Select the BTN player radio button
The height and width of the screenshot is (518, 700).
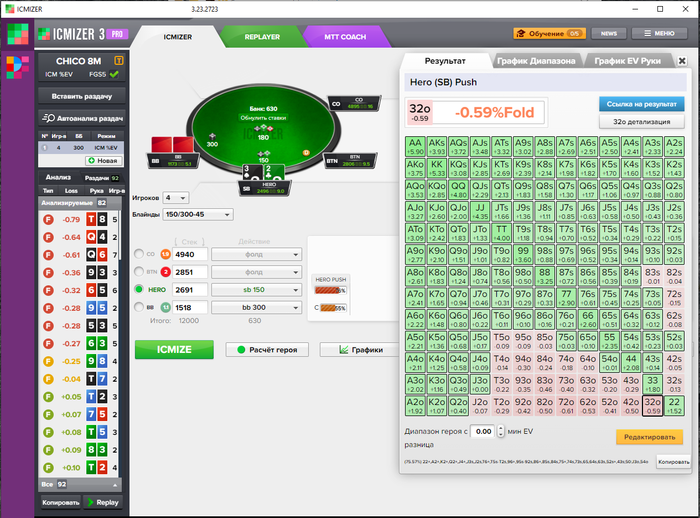click(x=139, y=272)
